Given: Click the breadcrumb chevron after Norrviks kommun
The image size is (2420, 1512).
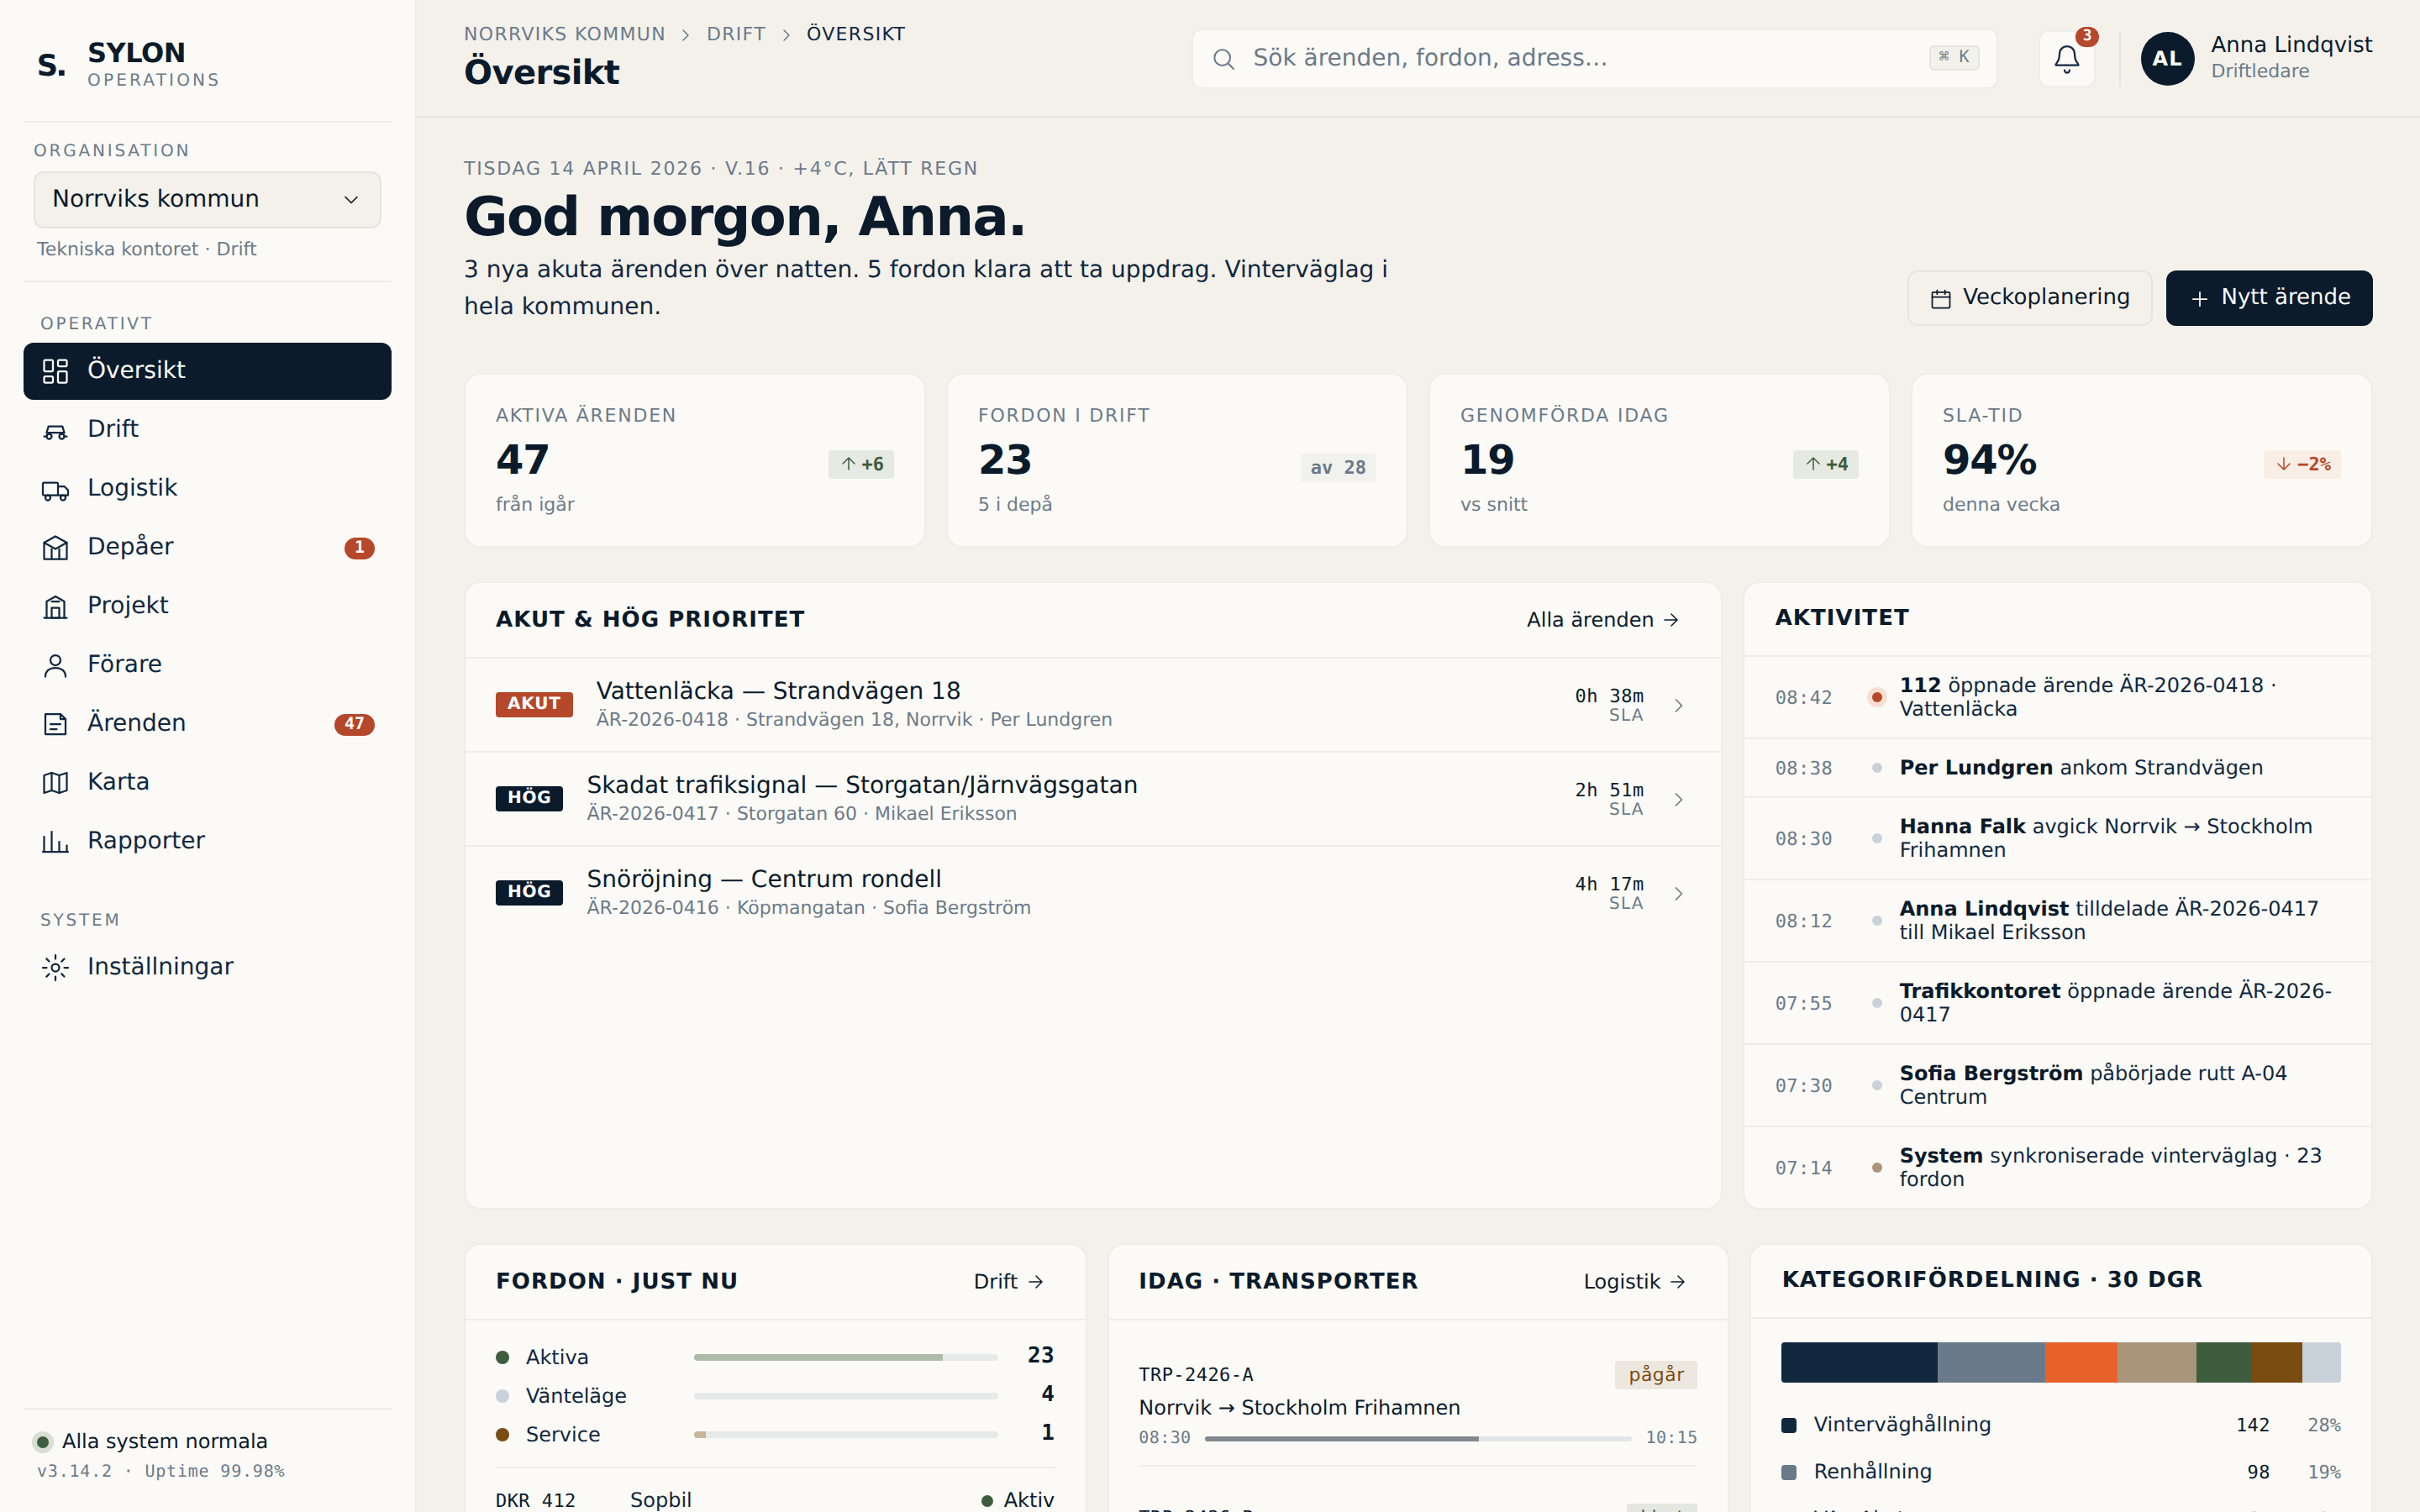Looking at the screenshot, I should click(686, 35).
